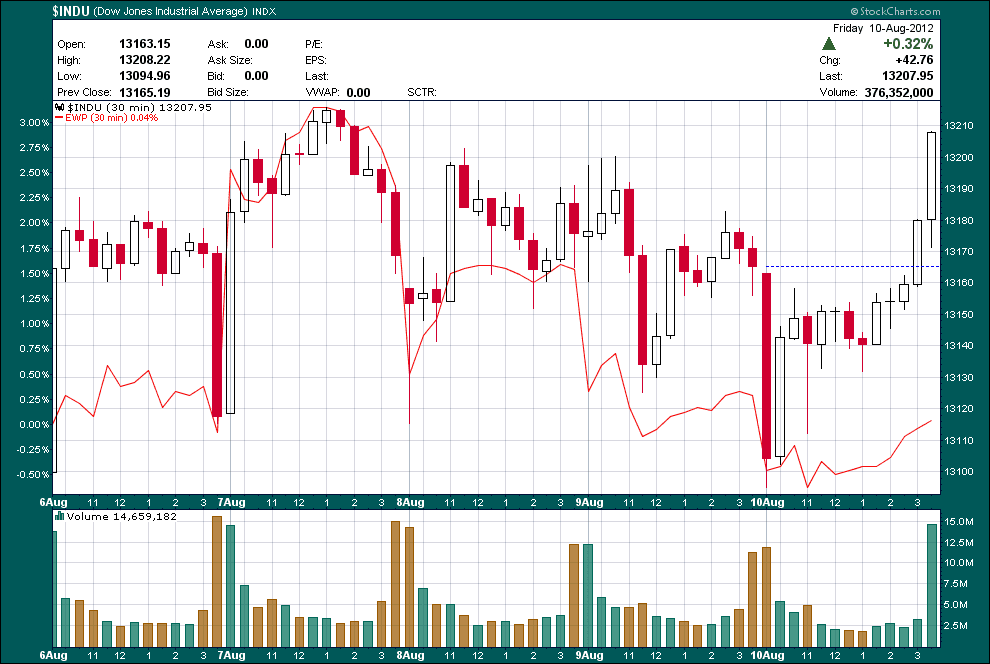990x664 pixels.
Task: Click the Prev Close value 13165.19
Action: coord(145,92)
